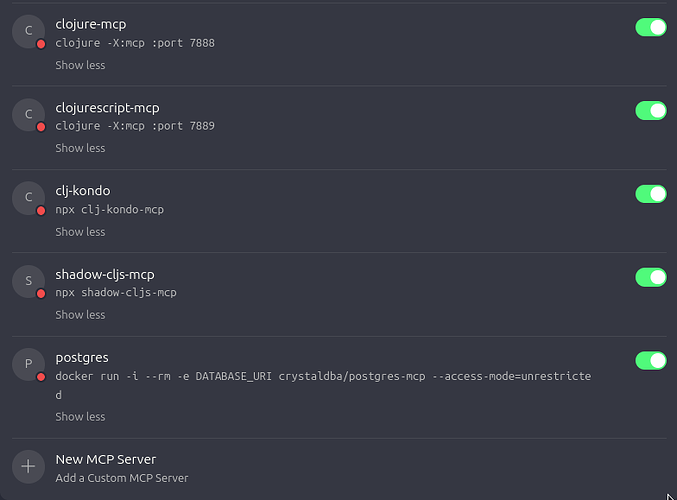Disable the postgres server toggle
The height and width of the screenshot is (500, 677).
click(x=650, y=360)
